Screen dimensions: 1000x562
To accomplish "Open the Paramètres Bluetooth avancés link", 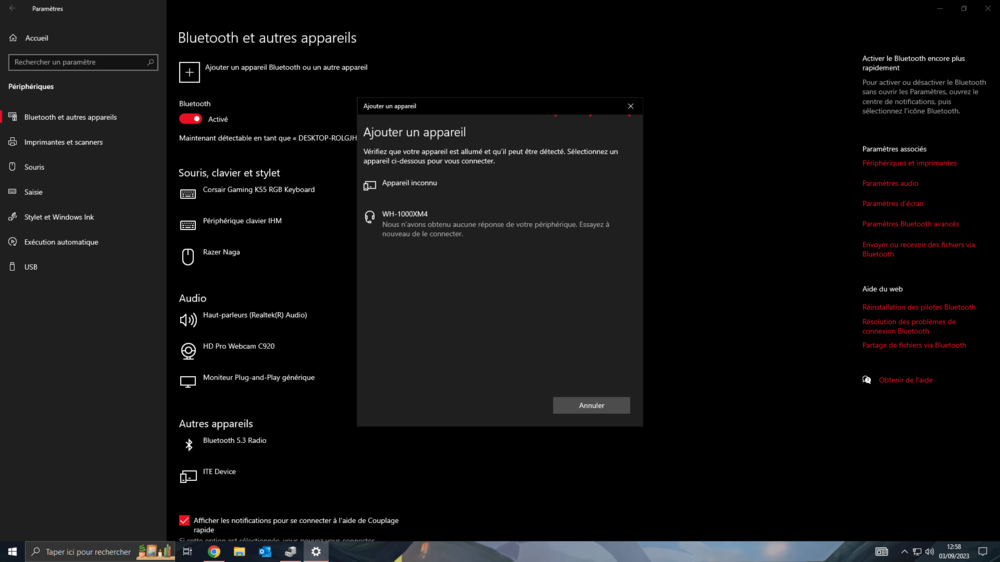I will pos(910,224).
